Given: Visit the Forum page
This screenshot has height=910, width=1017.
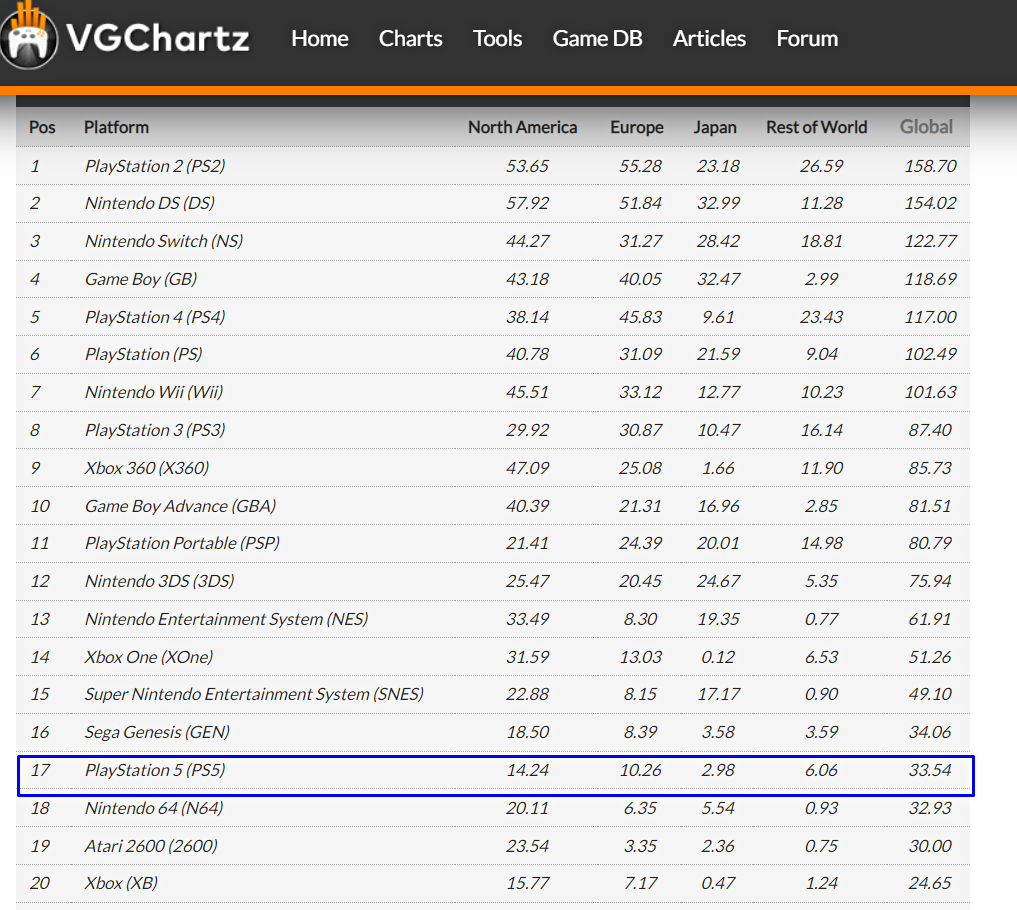Looking at the screenshot, I should tap(808, 38).
